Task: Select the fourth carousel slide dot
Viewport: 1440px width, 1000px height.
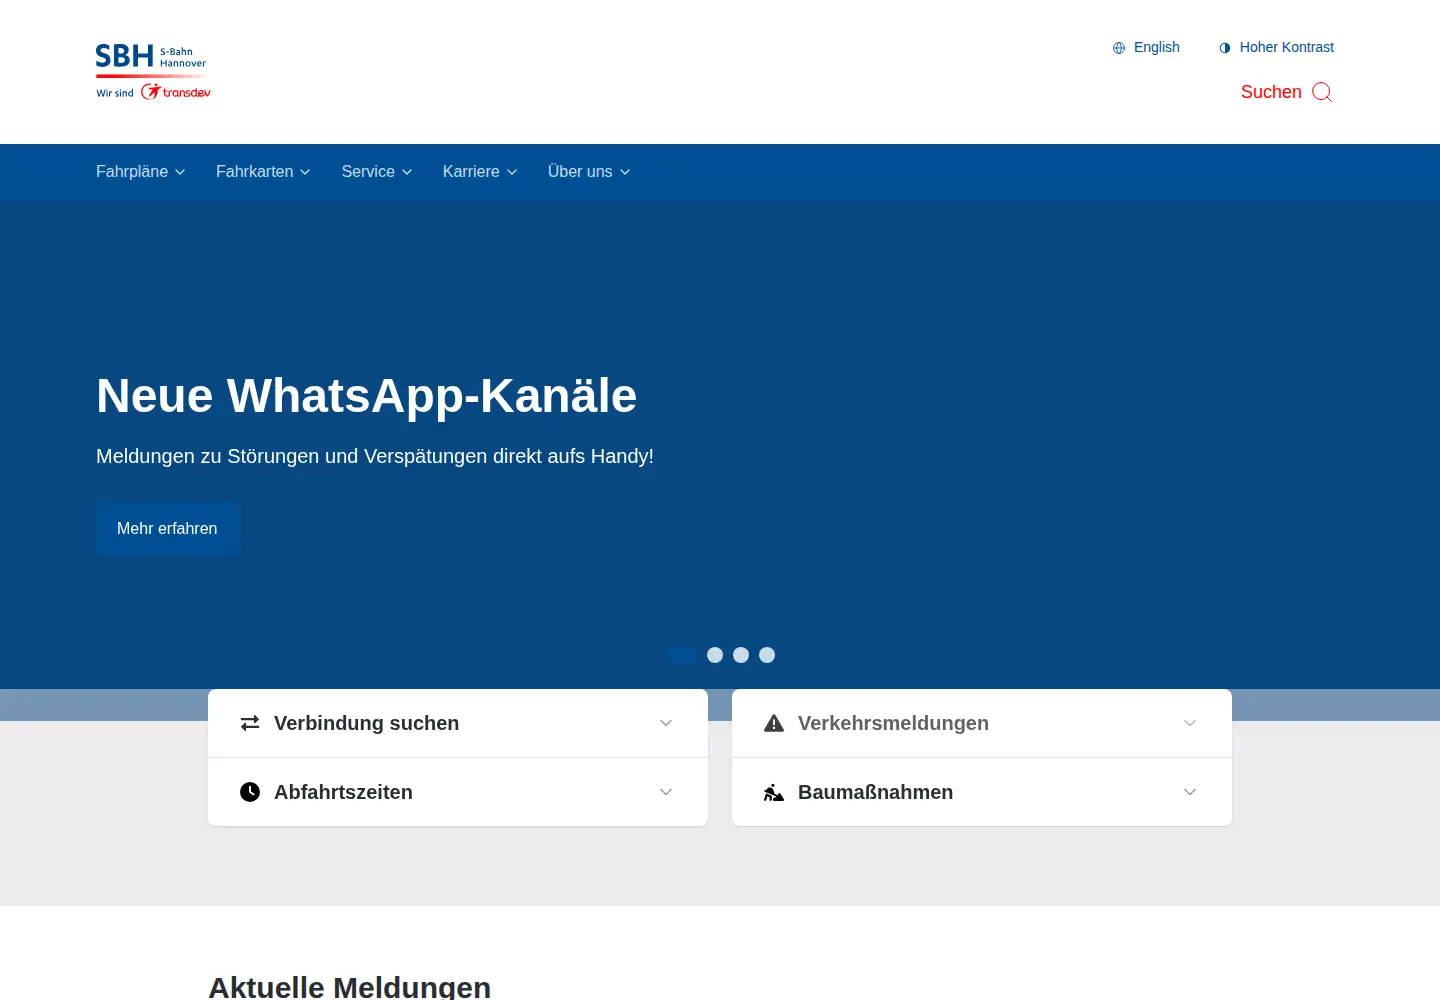Action: pyautogui.click(x=767, y=655)
